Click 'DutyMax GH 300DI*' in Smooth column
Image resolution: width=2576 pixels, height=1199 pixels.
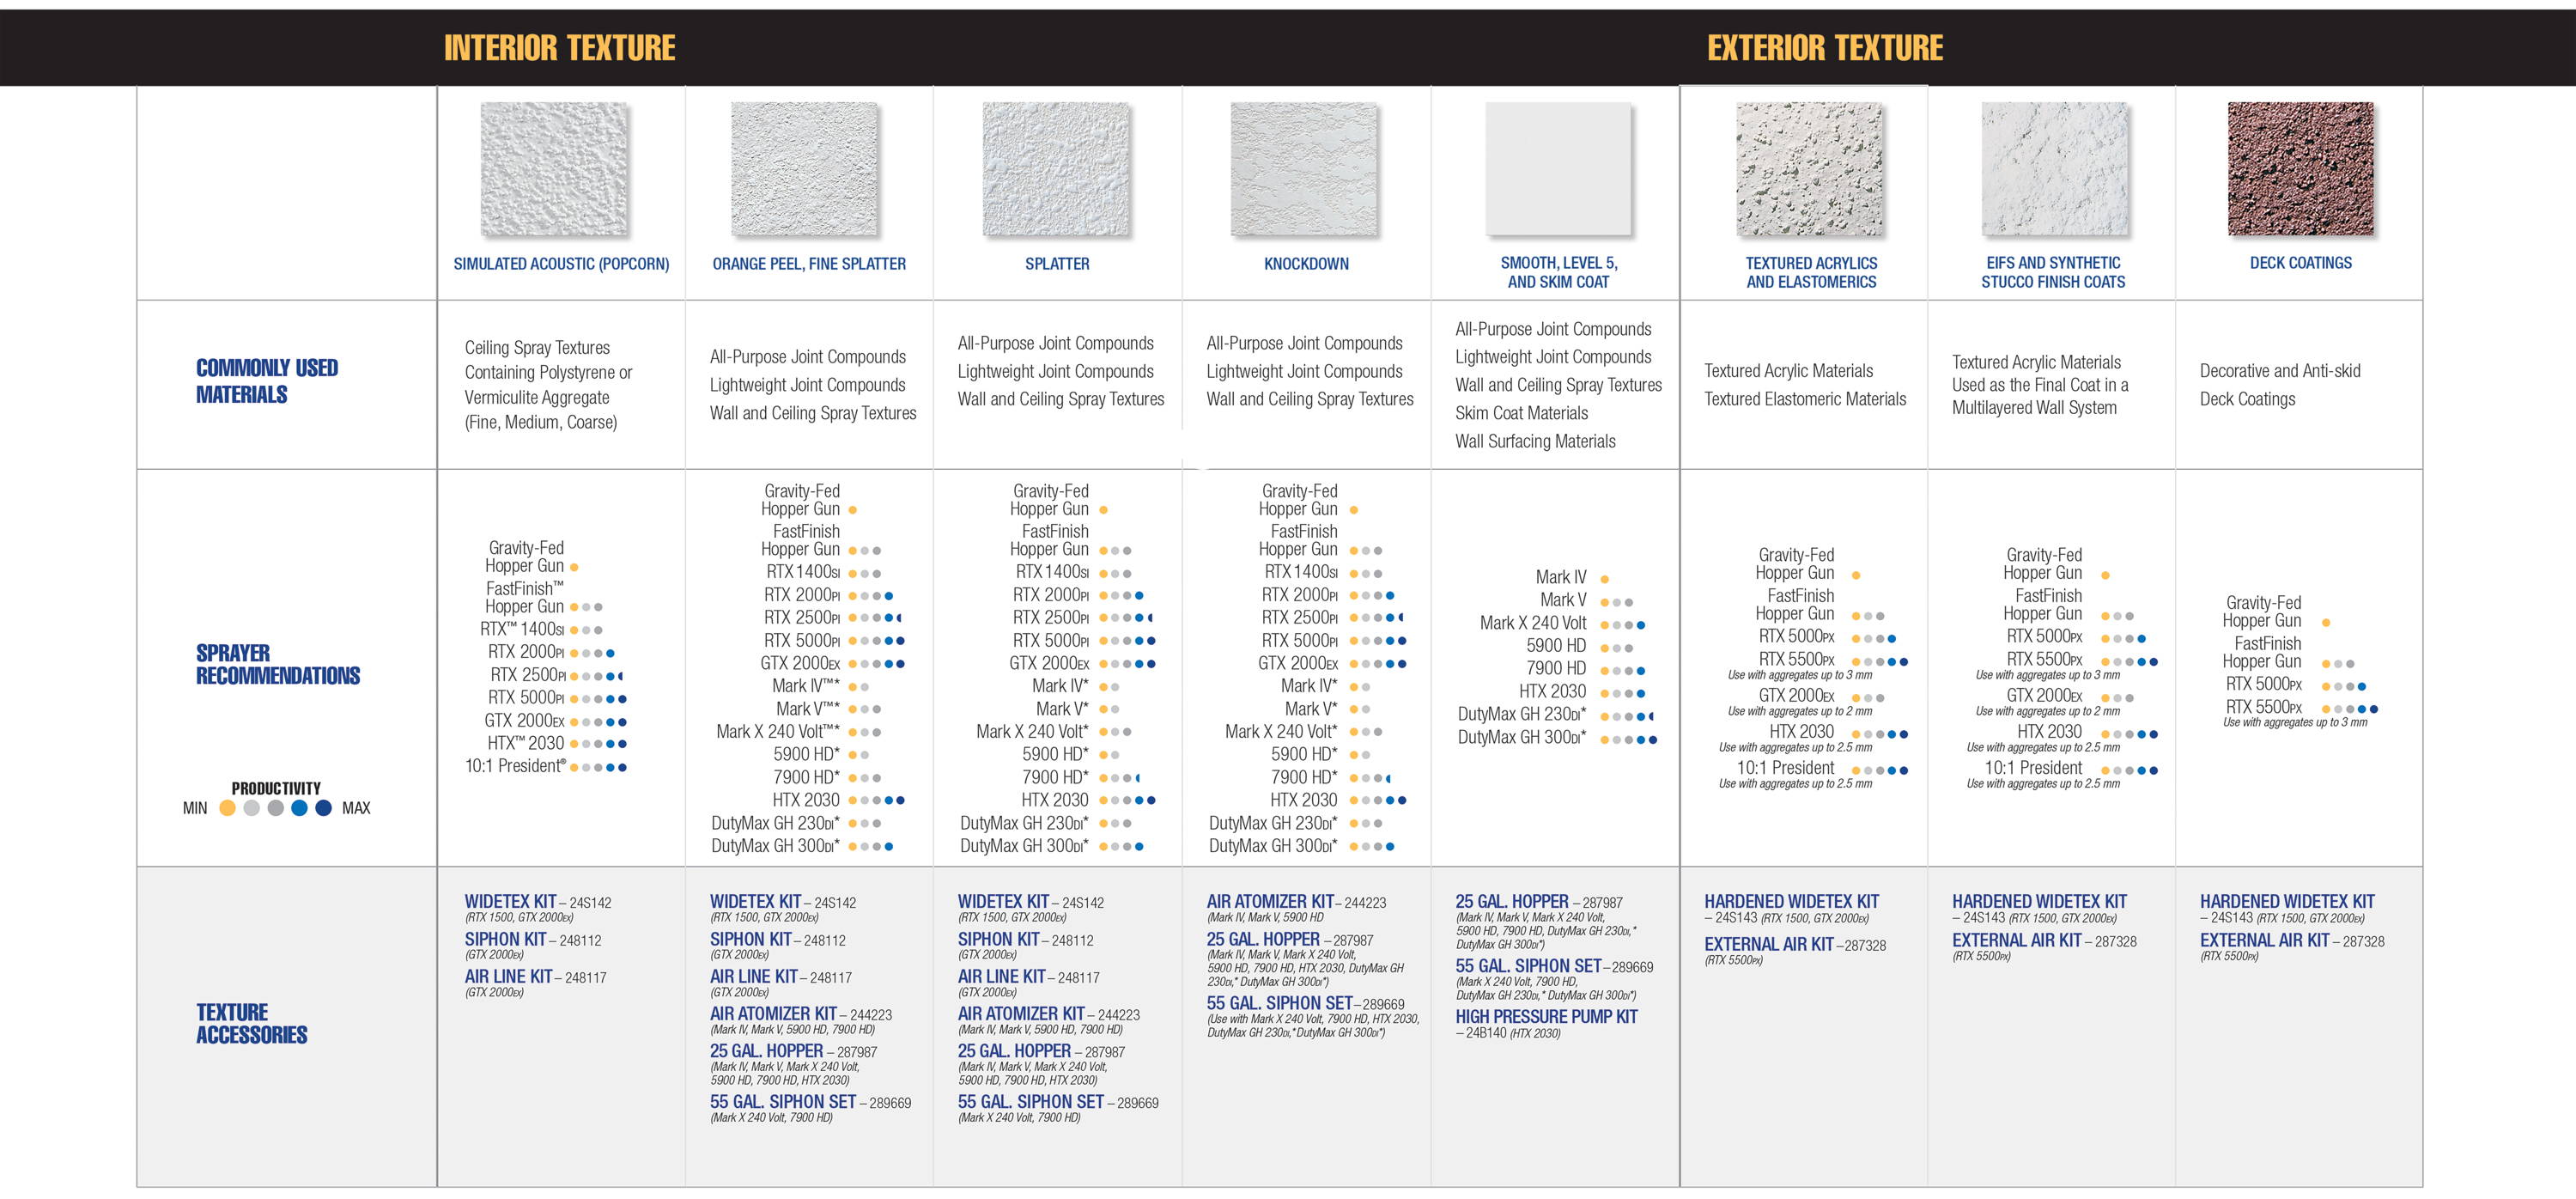1522,738
